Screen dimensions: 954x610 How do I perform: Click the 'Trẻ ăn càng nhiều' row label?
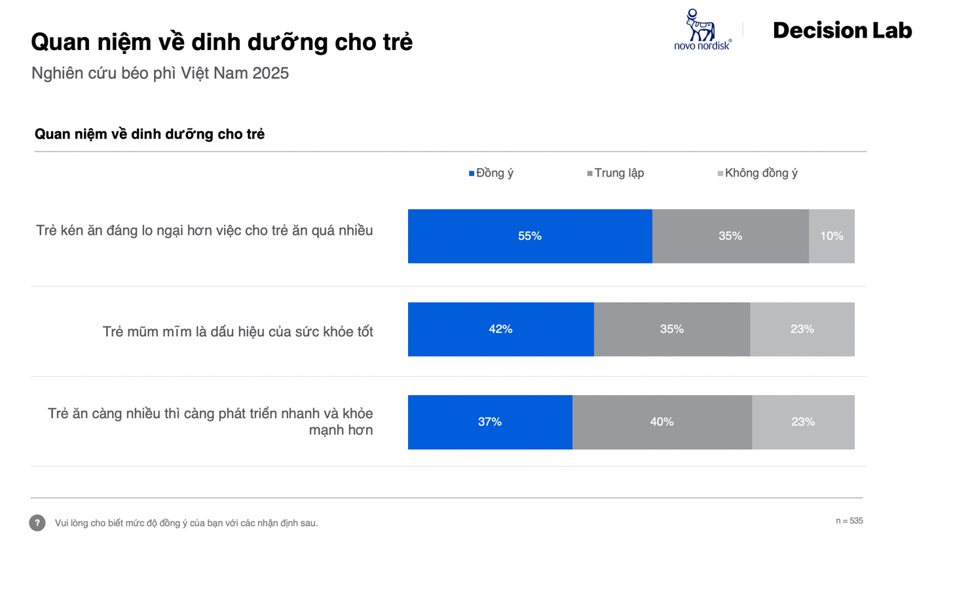coord(210,422)
